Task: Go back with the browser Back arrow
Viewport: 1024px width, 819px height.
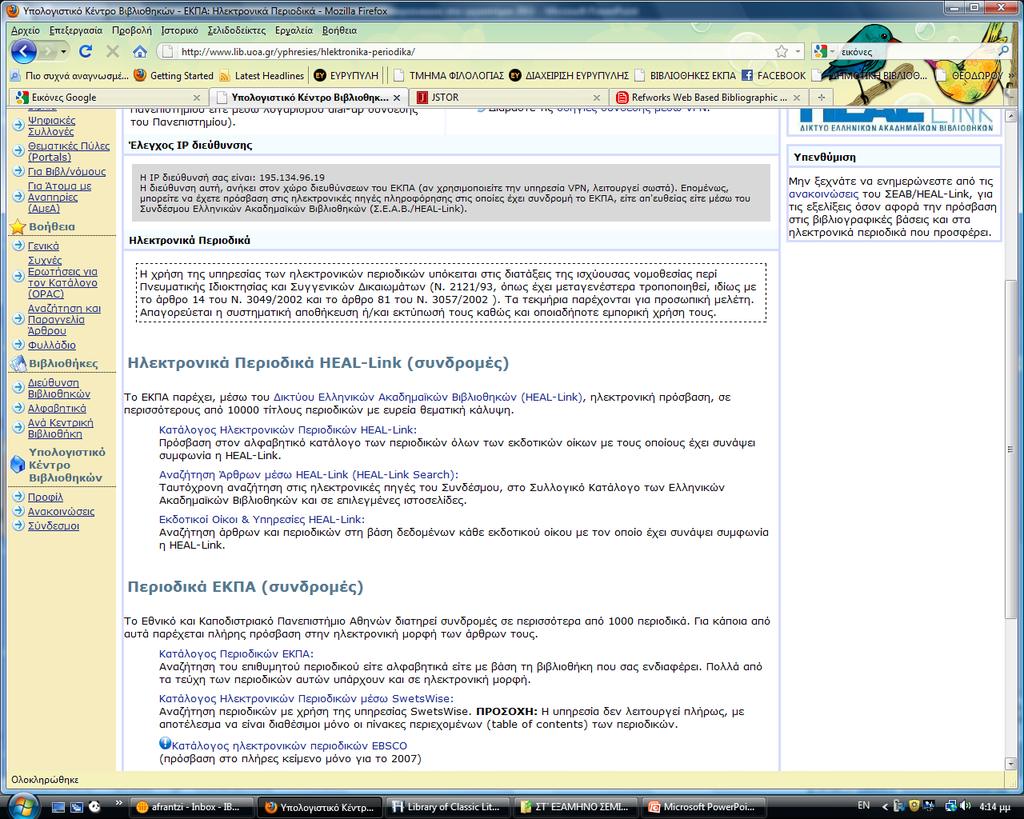Action: tap(24, 52)
